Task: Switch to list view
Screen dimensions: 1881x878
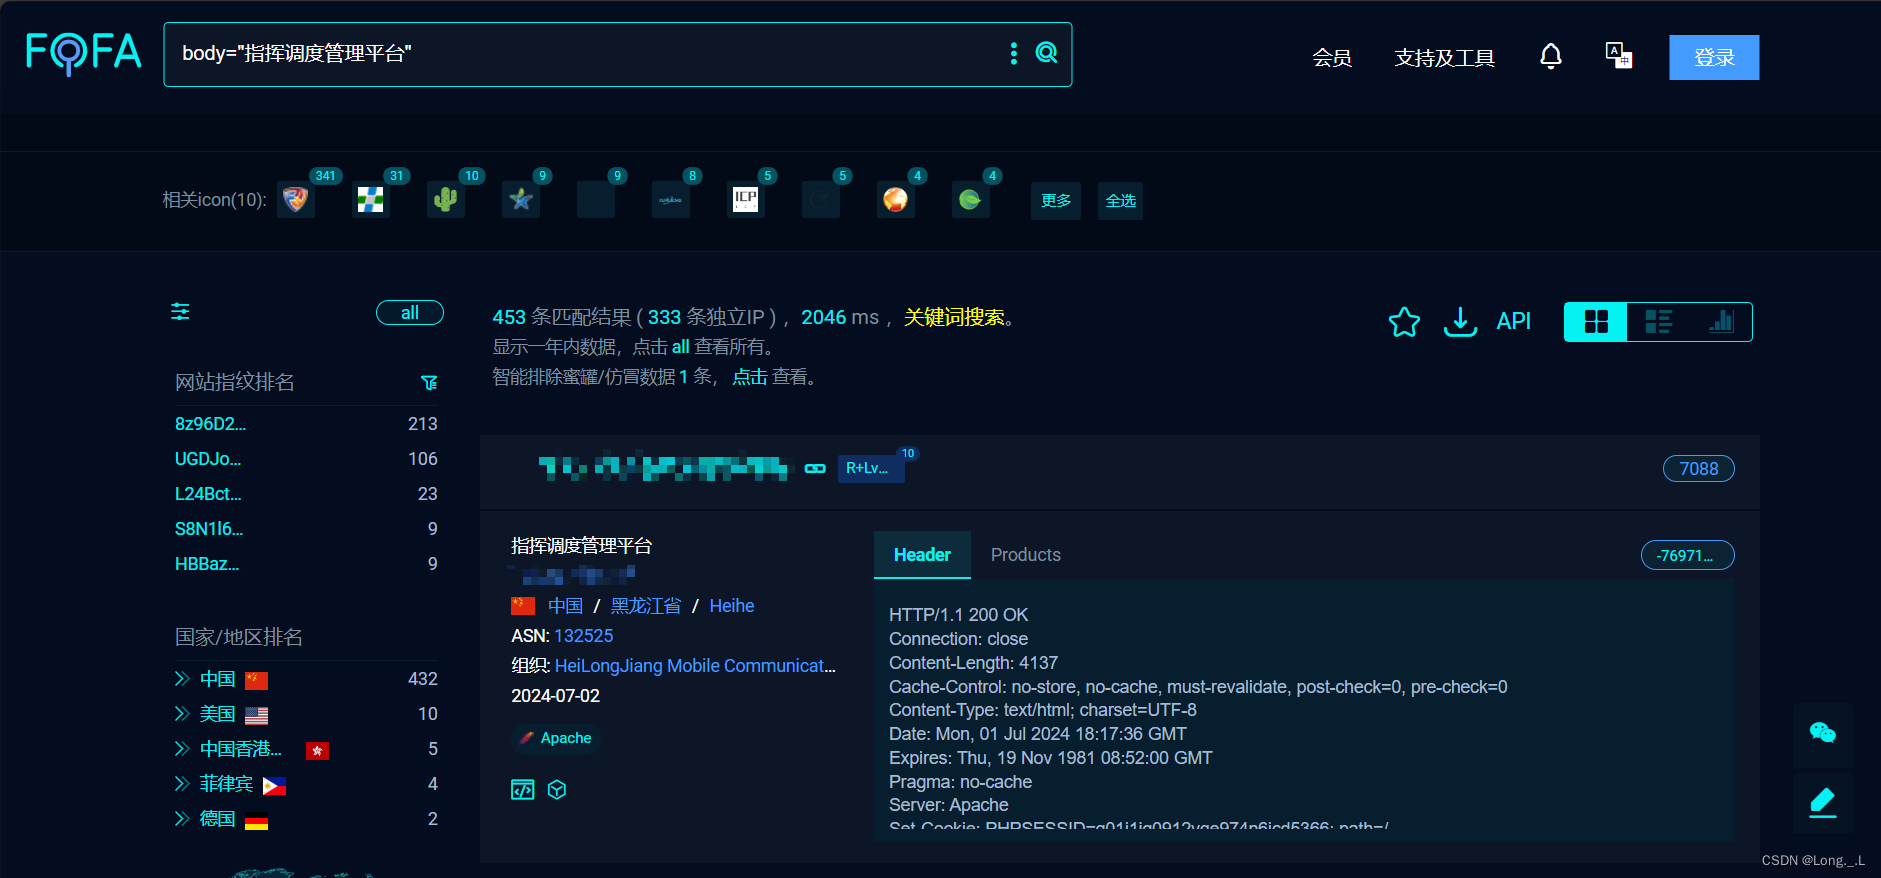Action: click(1658, 322)
